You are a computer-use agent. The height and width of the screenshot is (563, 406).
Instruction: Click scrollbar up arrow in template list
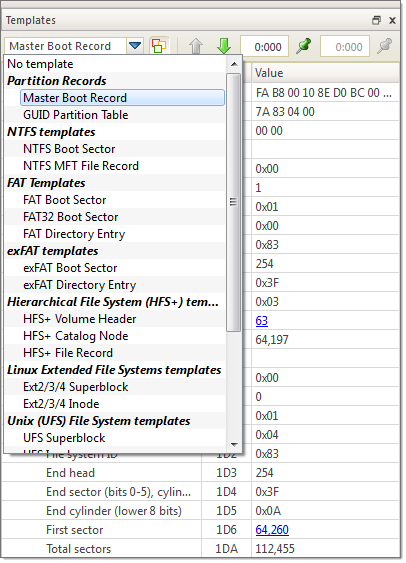(234, 64)
